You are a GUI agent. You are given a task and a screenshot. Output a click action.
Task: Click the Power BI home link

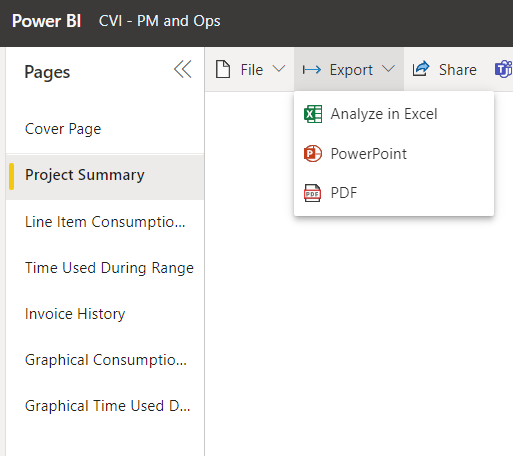pos(46,21)
